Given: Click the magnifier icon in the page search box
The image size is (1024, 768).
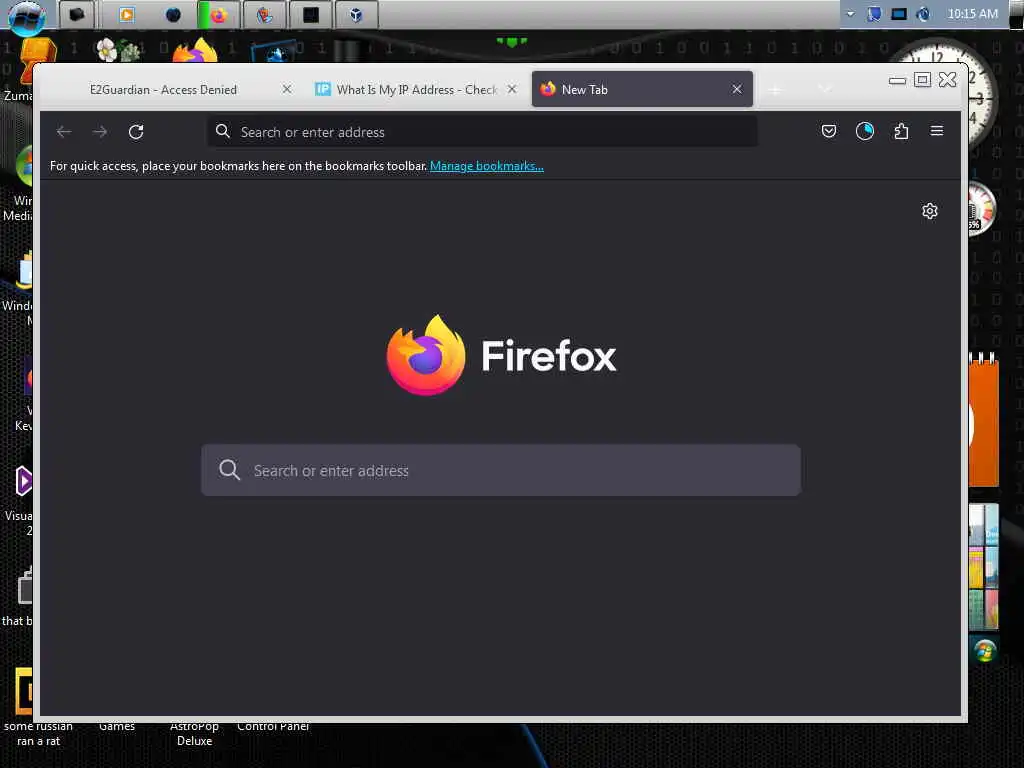Looking at the screenshot, I should tap(229, 470).
